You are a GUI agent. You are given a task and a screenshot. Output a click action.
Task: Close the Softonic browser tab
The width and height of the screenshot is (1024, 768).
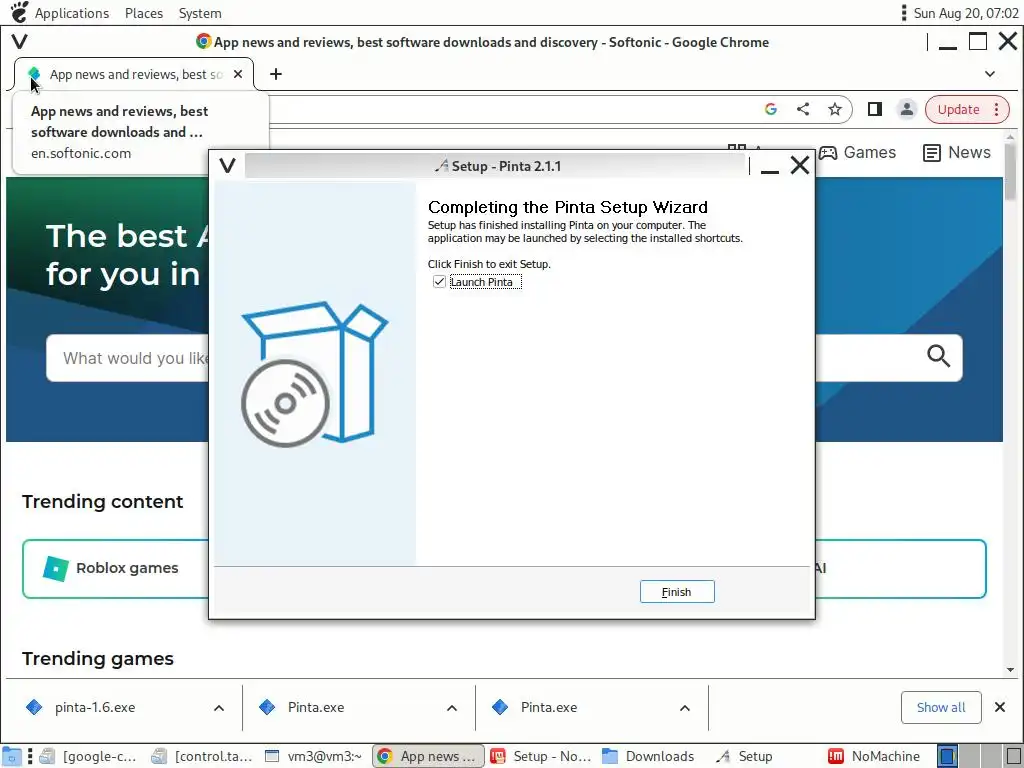238,74
